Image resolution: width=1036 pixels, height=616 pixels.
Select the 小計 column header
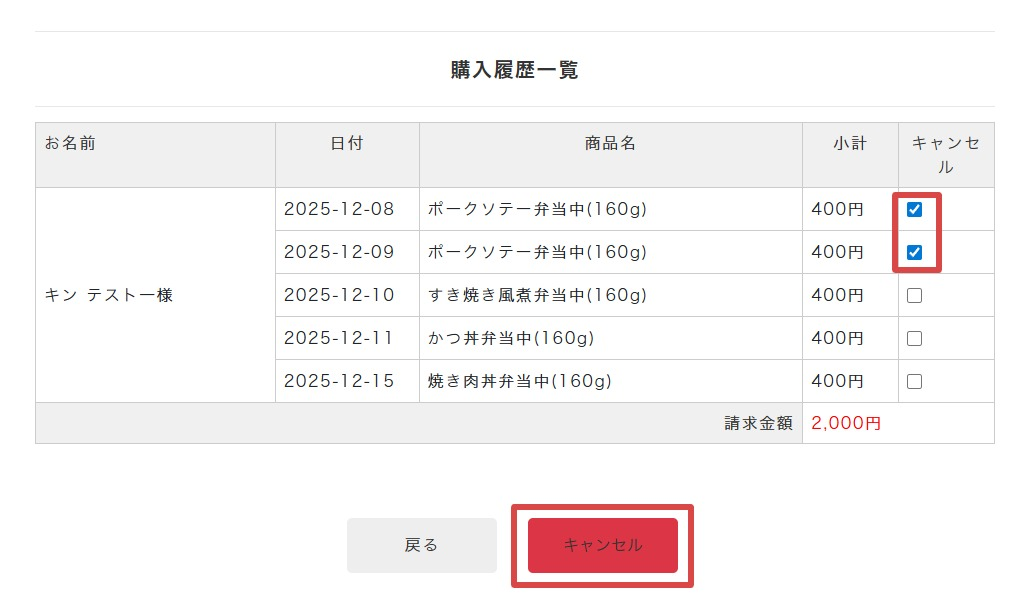pyautogui.click(x=850, y=143)
